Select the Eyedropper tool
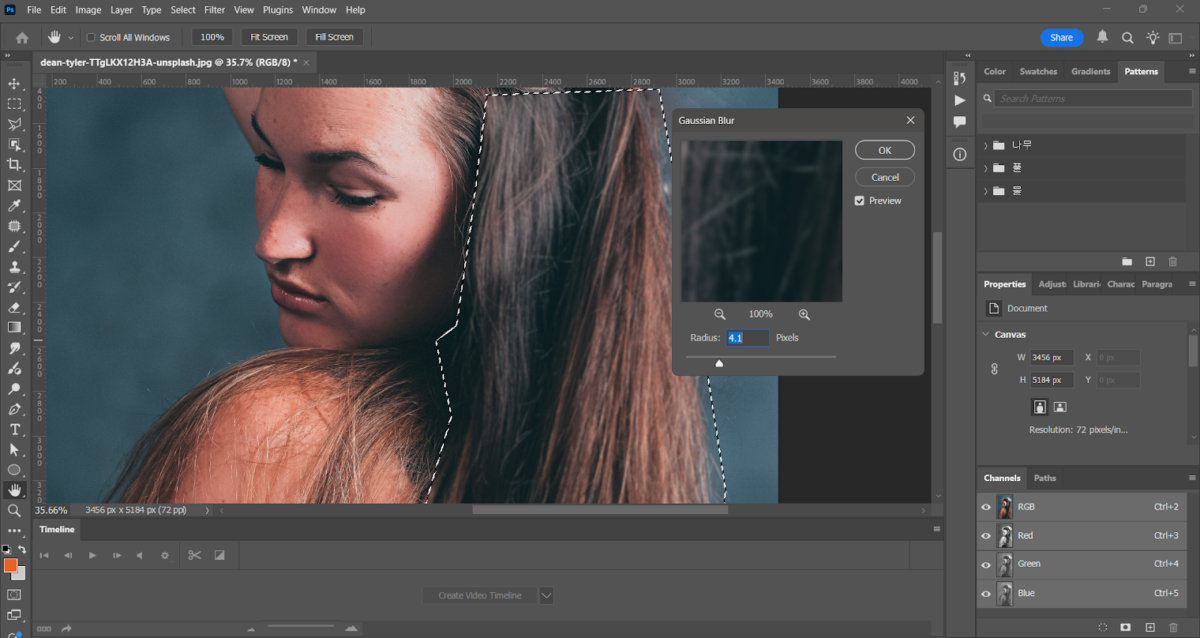1200x638 pixels. pos(14,205)
